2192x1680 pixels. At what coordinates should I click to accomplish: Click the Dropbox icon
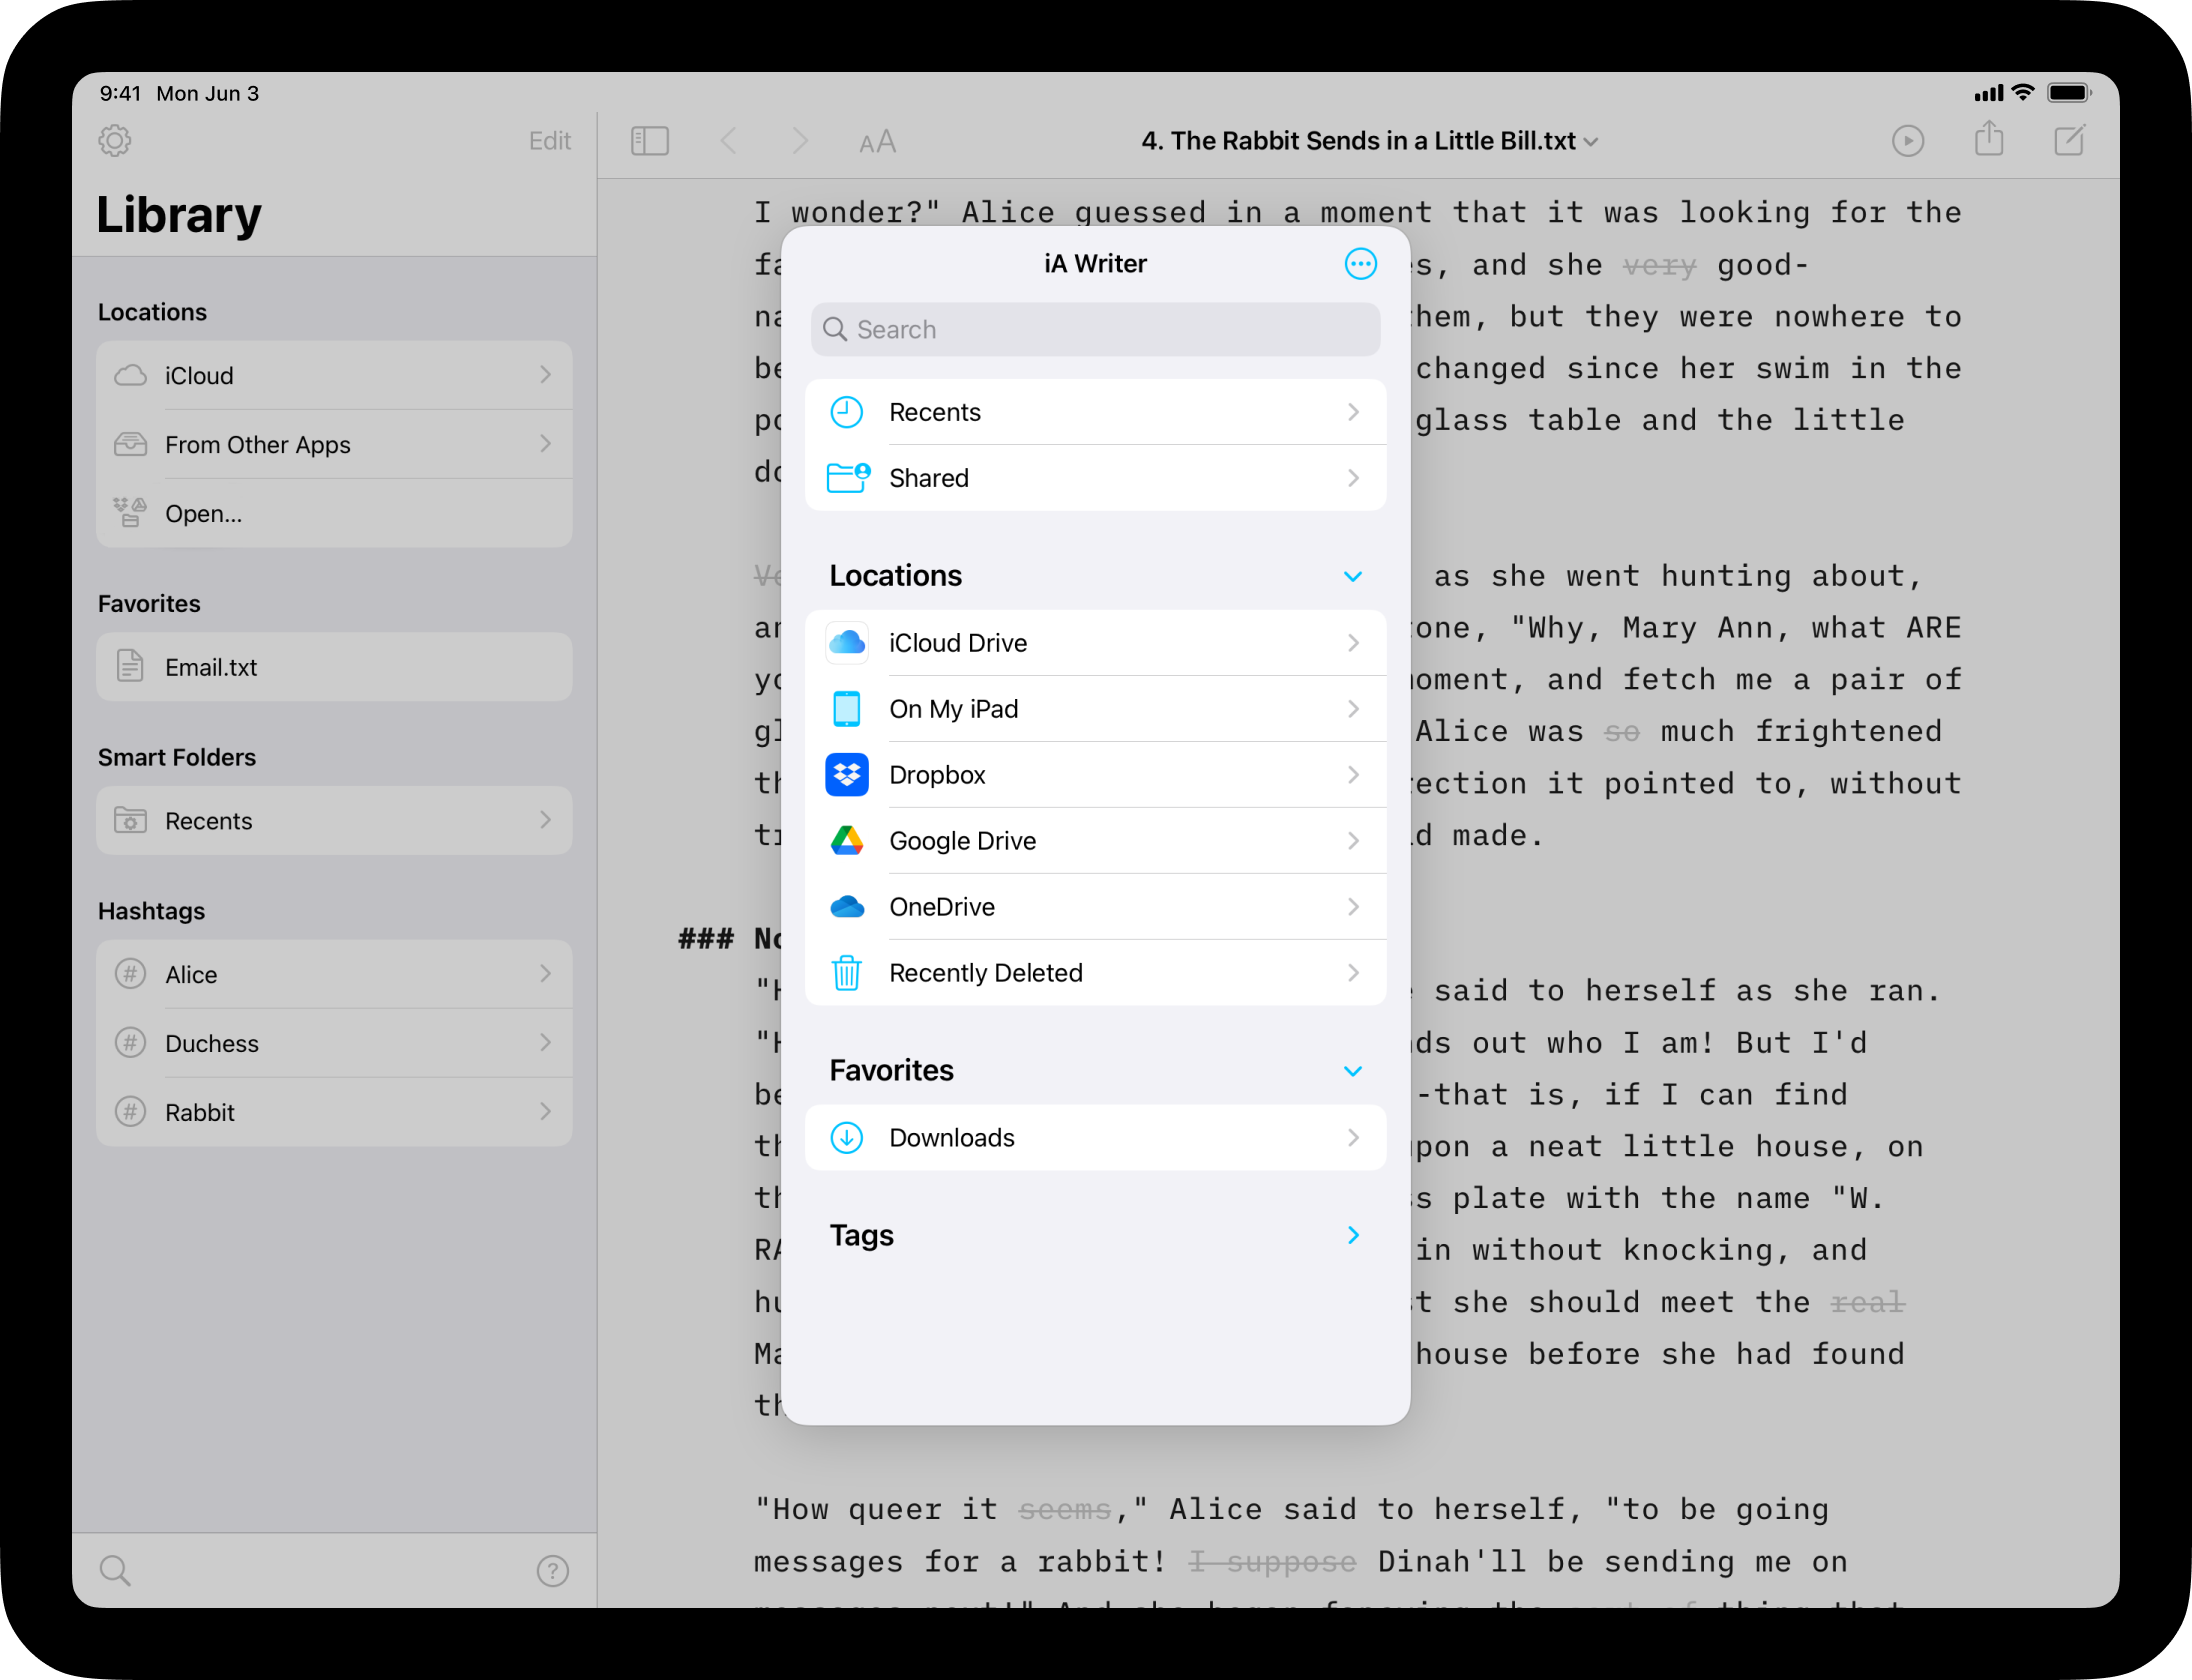pyautogui.click(x=847, y=775)
